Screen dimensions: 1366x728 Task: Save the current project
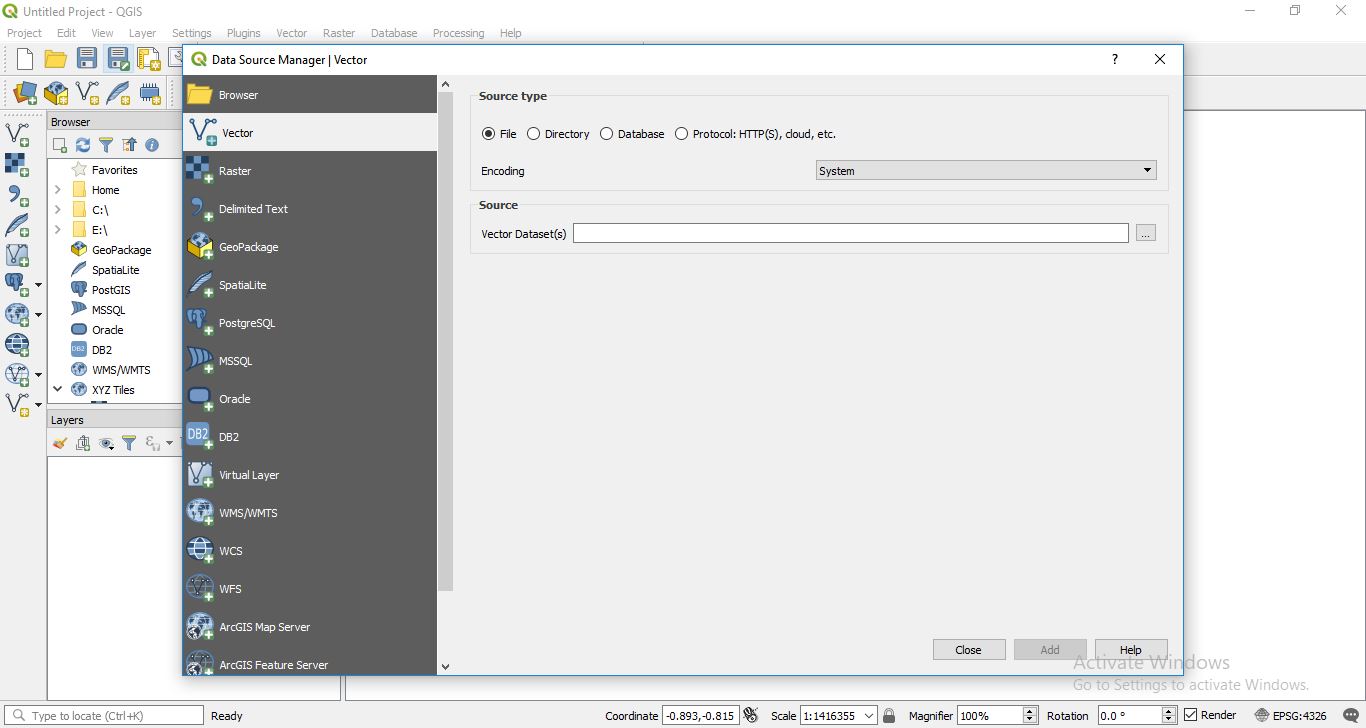coord(86,58)
